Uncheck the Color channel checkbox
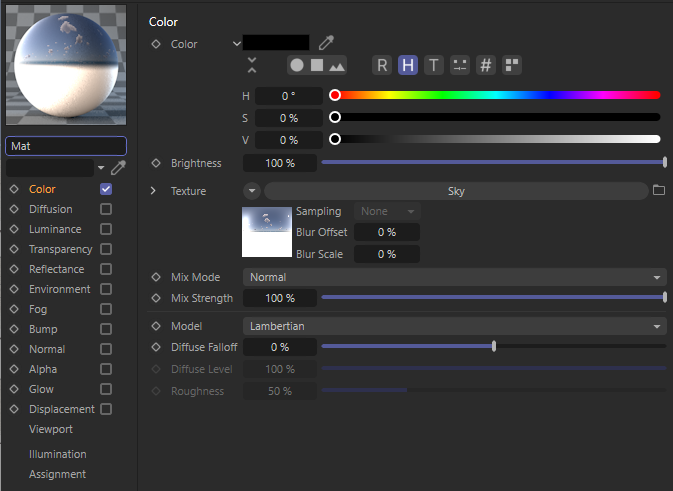This screenshot has height=491, width=673. [106, 189]
